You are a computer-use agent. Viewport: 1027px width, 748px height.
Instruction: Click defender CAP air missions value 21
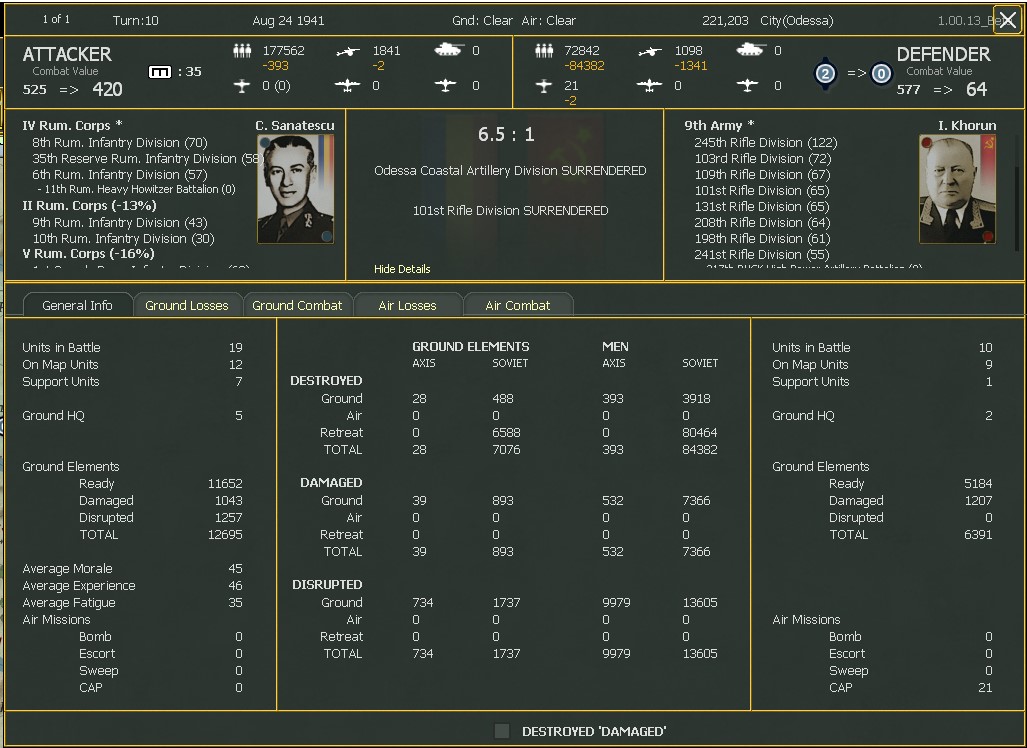click(985, 687)
